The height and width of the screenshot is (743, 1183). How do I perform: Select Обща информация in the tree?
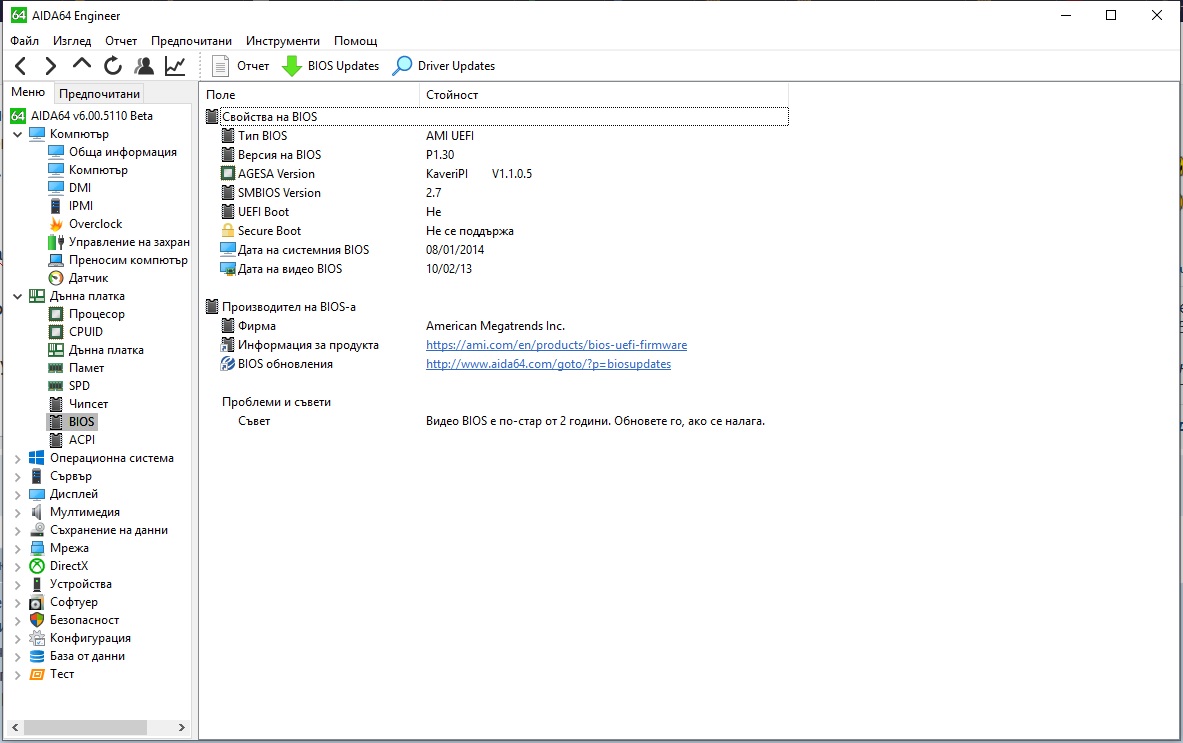point(122,152)
